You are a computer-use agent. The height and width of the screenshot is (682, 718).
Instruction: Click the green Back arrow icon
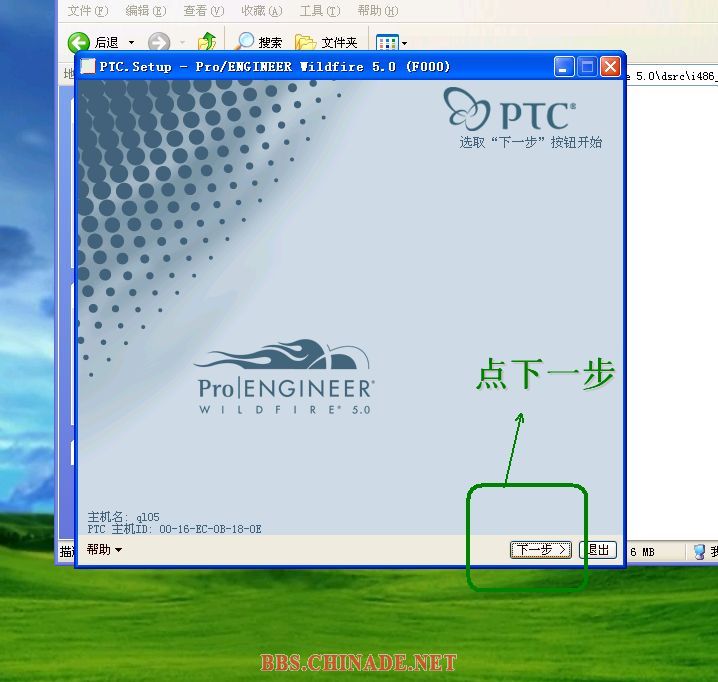(79, 42)
